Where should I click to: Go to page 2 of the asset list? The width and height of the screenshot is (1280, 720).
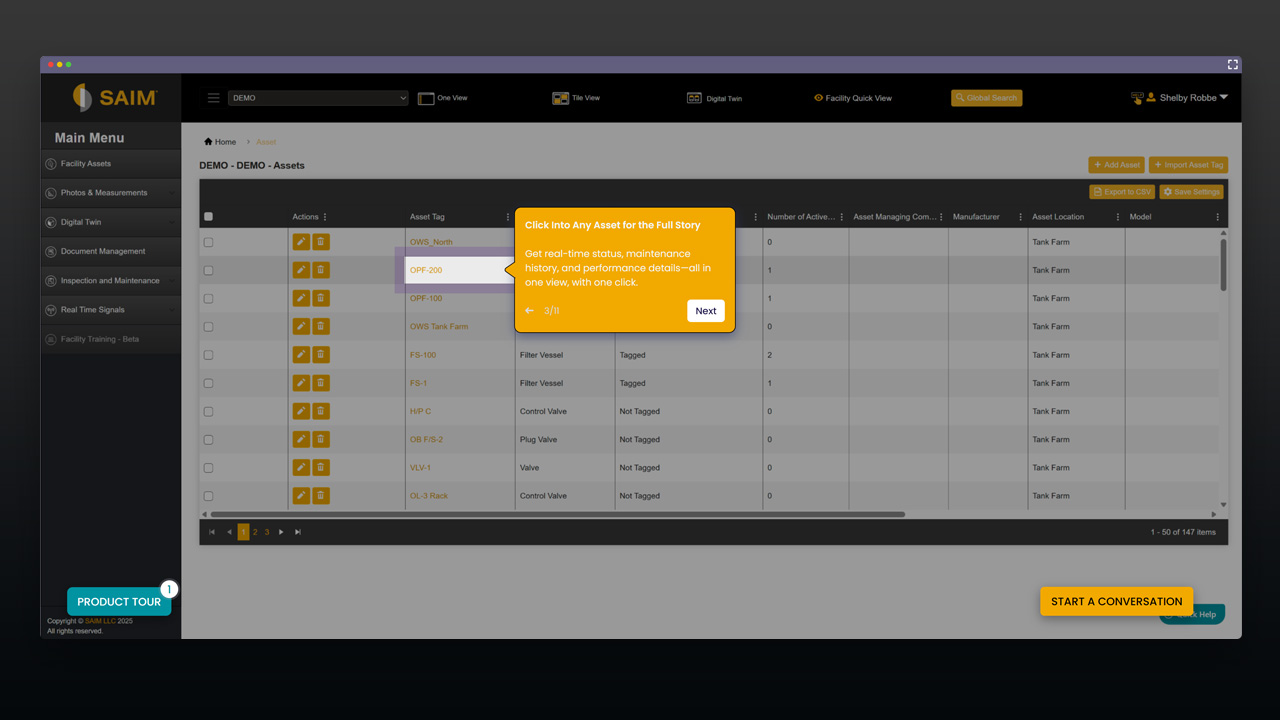pos(255,531)
